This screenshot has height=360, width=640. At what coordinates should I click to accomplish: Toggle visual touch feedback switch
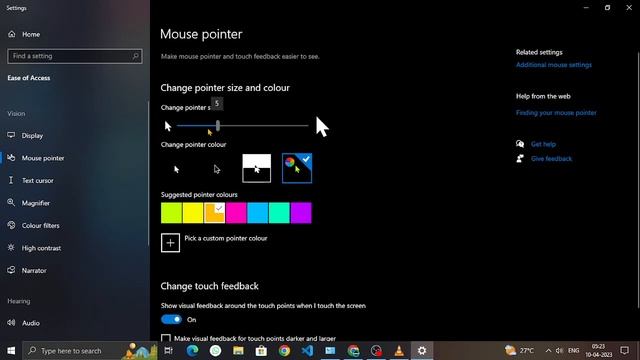click(171, 319)
